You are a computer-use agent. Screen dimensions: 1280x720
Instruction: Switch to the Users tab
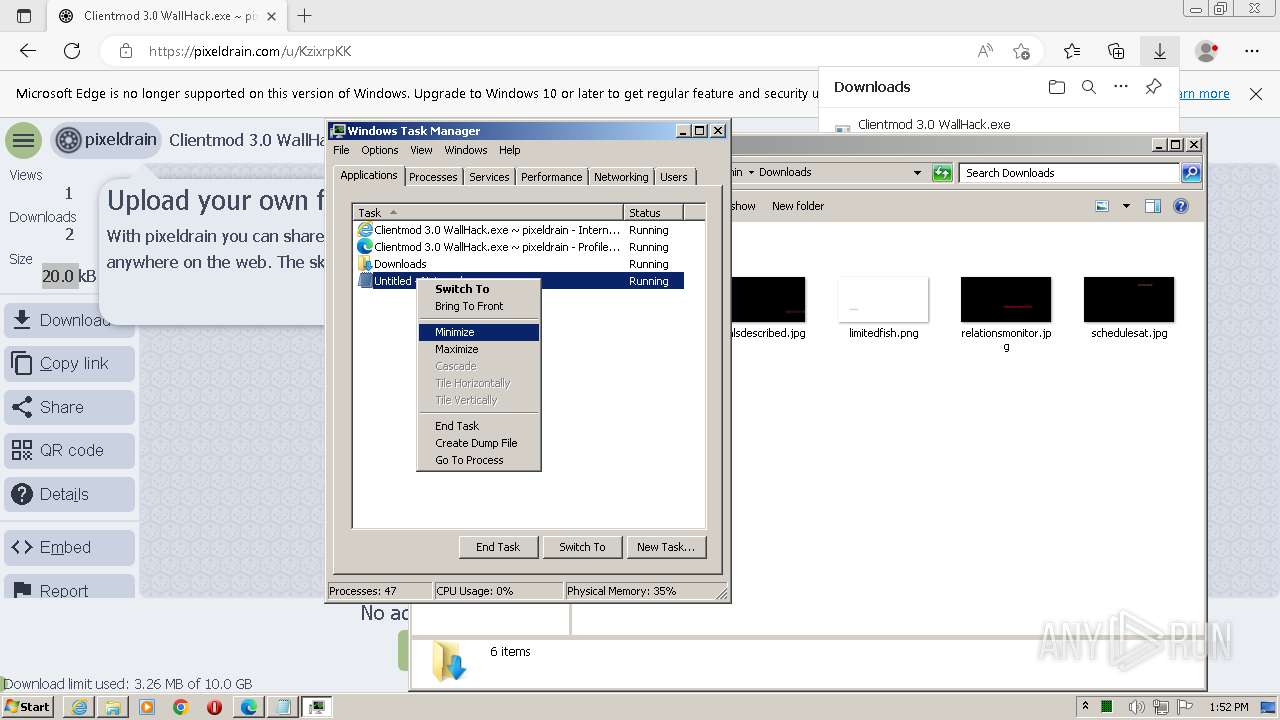point(674,177)
